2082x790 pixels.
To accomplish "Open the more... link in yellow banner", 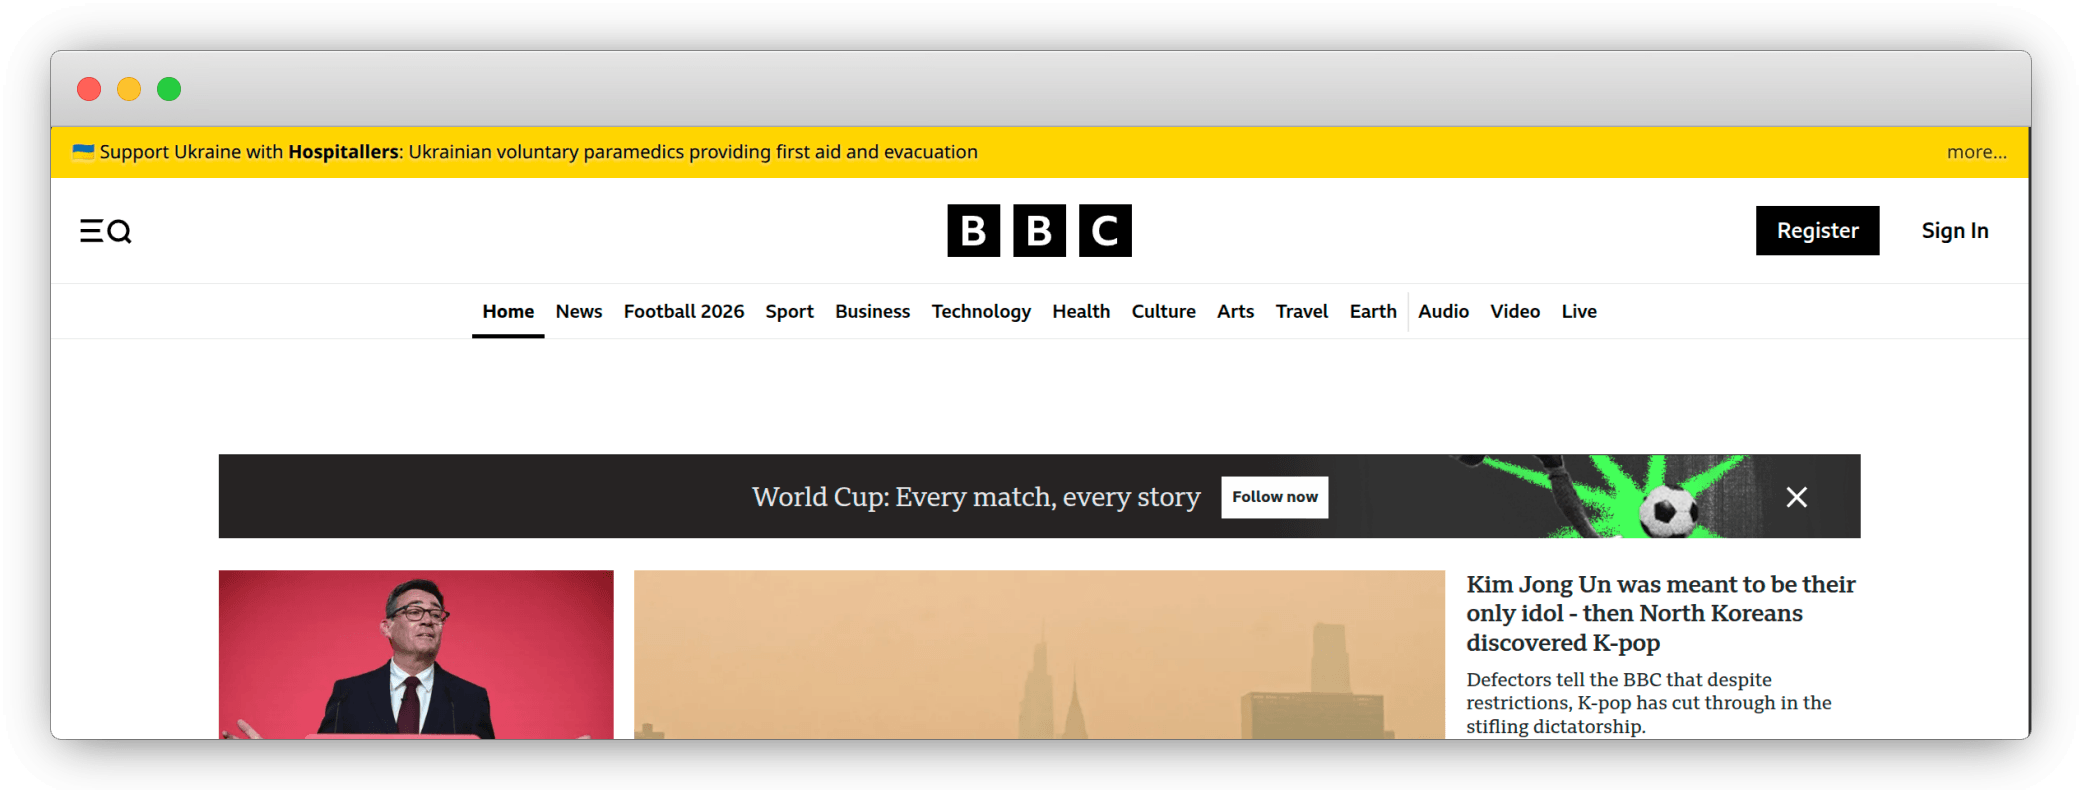I will click(x=1976, y=152).
